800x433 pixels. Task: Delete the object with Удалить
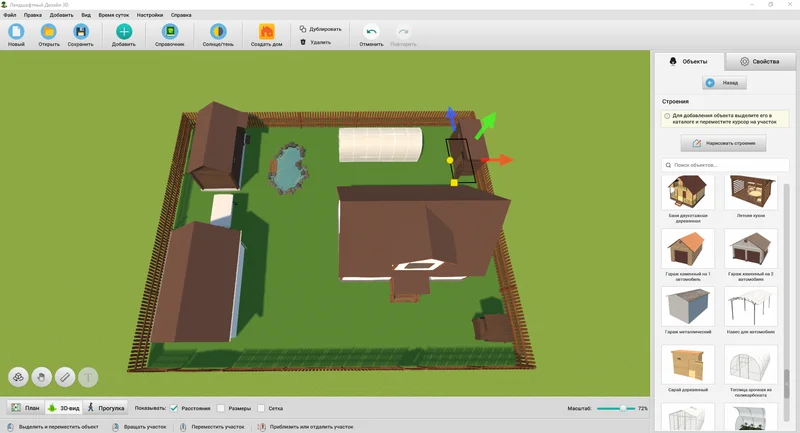point(315,42)
